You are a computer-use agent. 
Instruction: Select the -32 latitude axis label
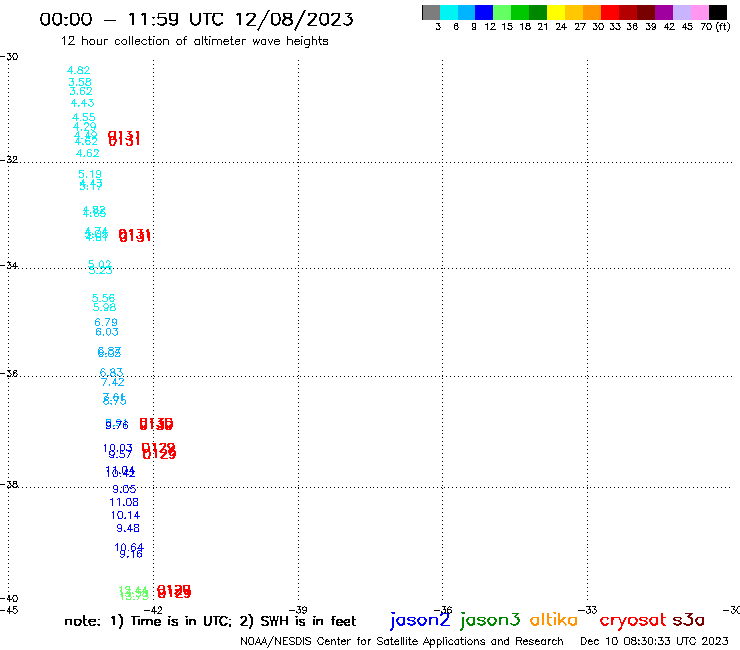click(9, 160)
